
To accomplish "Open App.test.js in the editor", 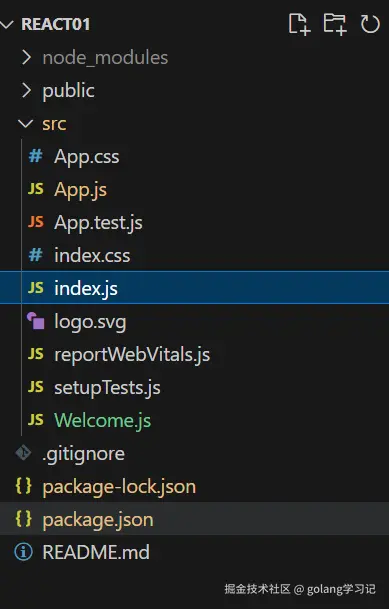I will point(99,223).
